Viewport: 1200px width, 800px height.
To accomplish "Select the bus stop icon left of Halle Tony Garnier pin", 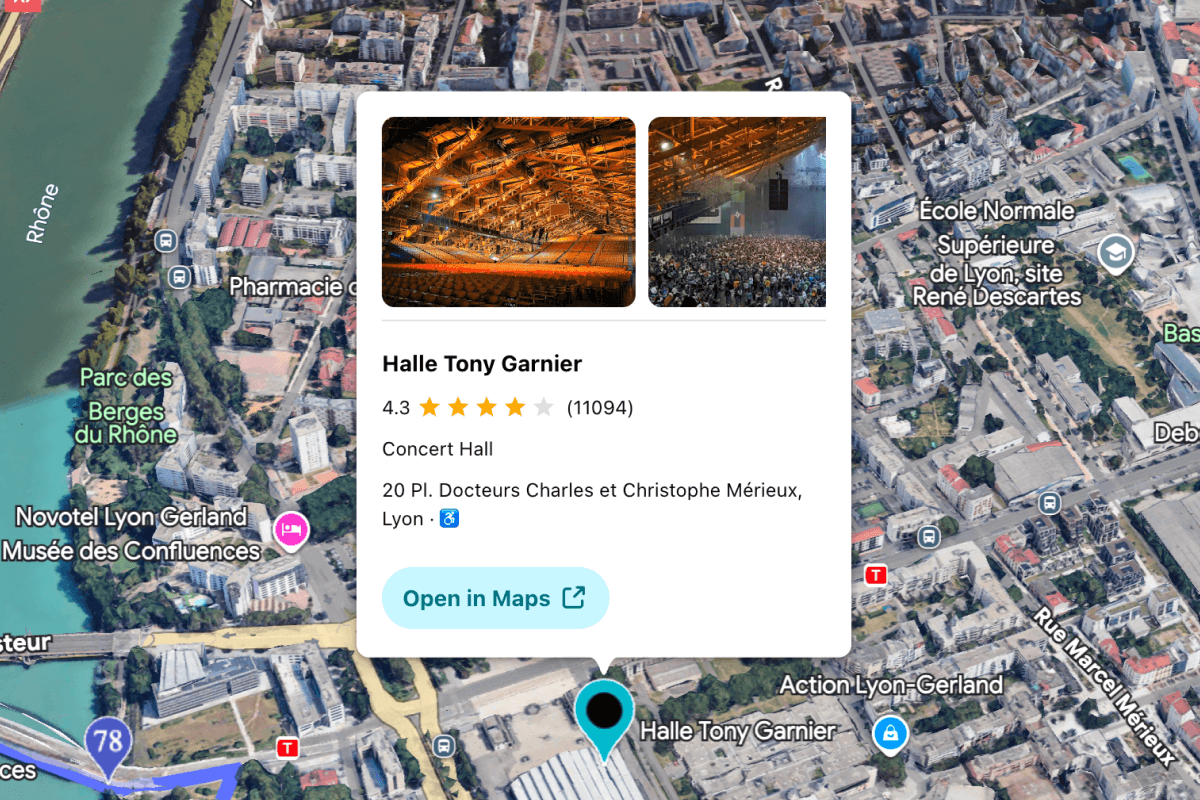I will click(445, 745).
